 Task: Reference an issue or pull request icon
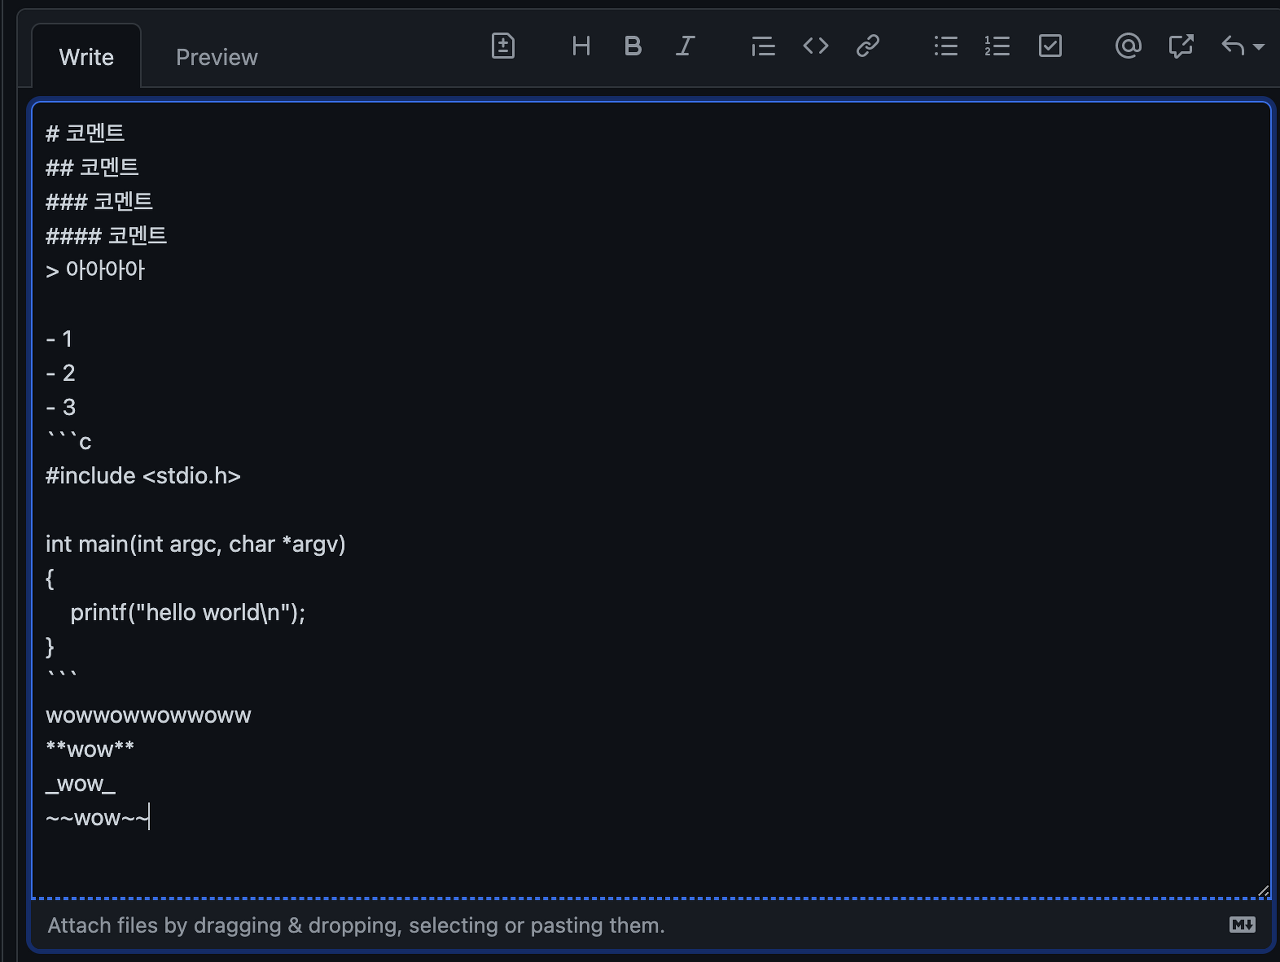(x=1181, y=46)
